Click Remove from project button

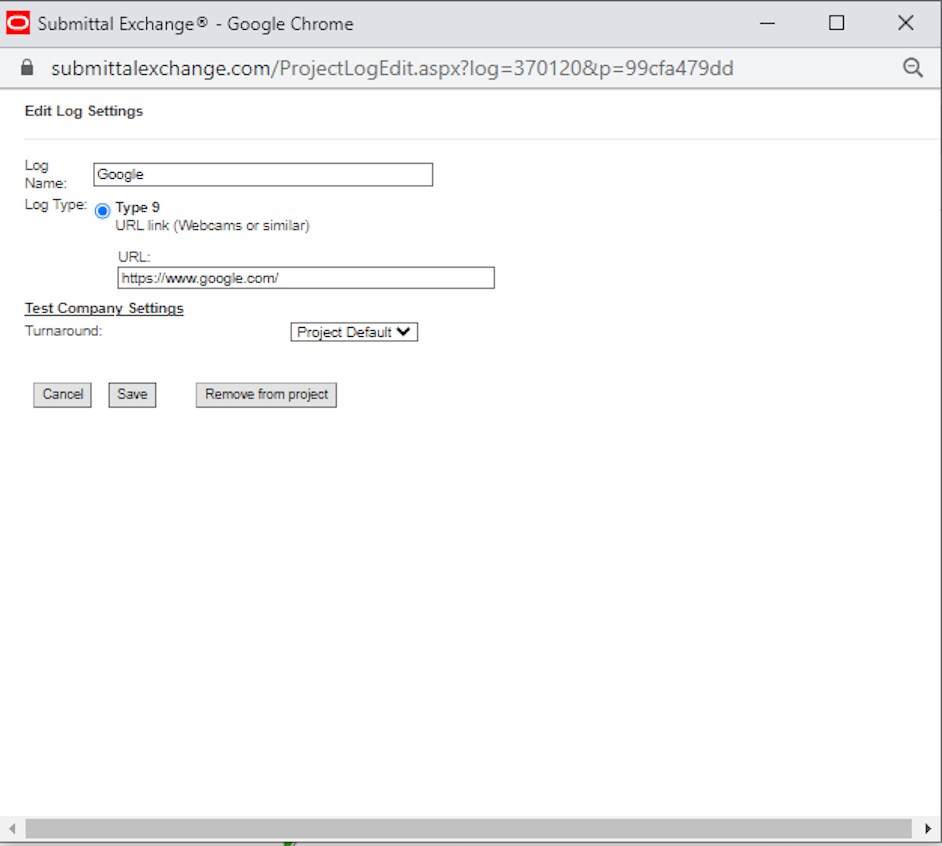(266, 395)
